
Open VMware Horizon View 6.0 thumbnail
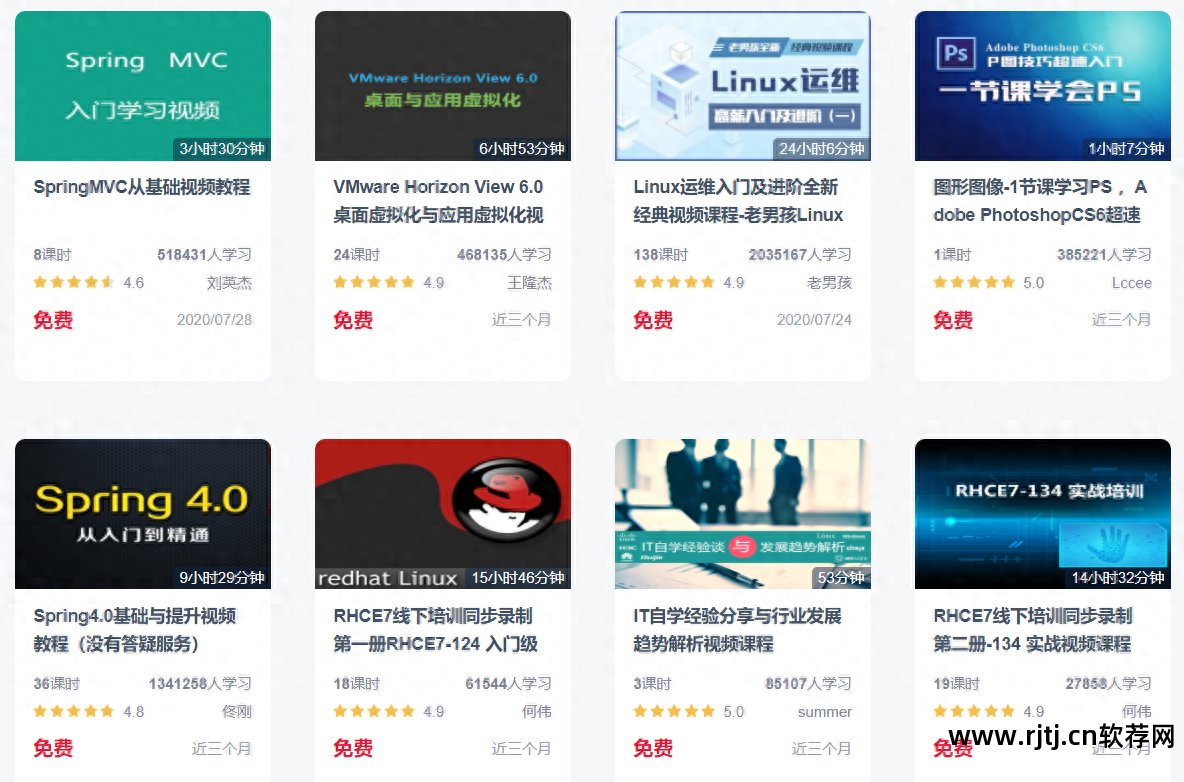[x=442, y=86]
